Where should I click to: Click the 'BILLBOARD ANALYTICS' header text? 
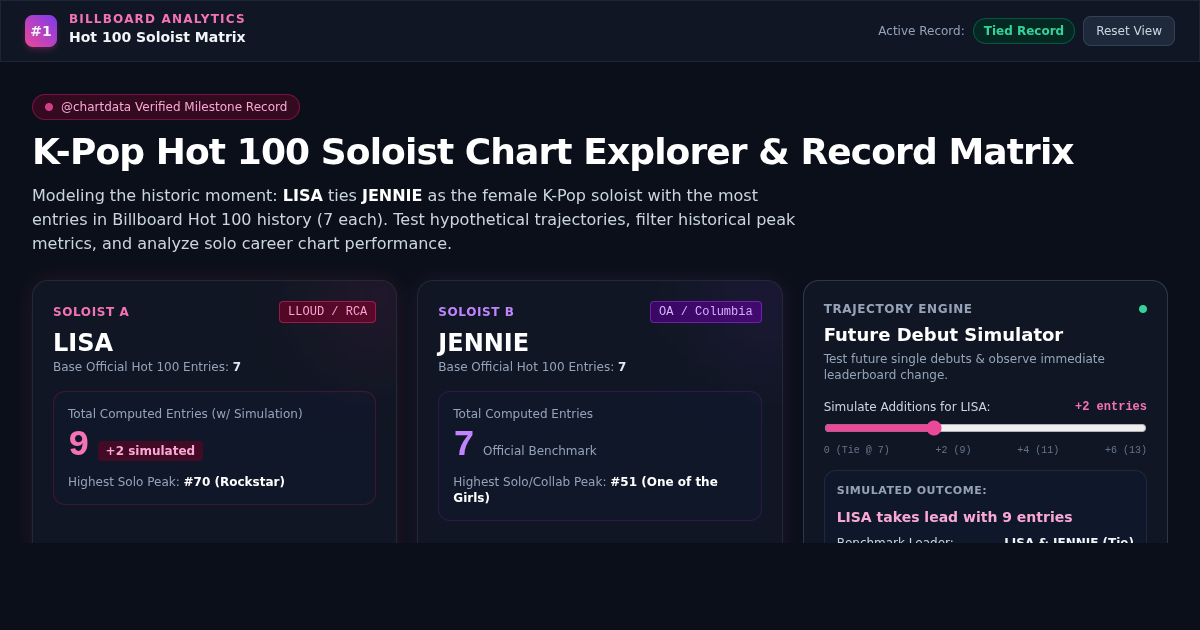click(x=157, y=19)
